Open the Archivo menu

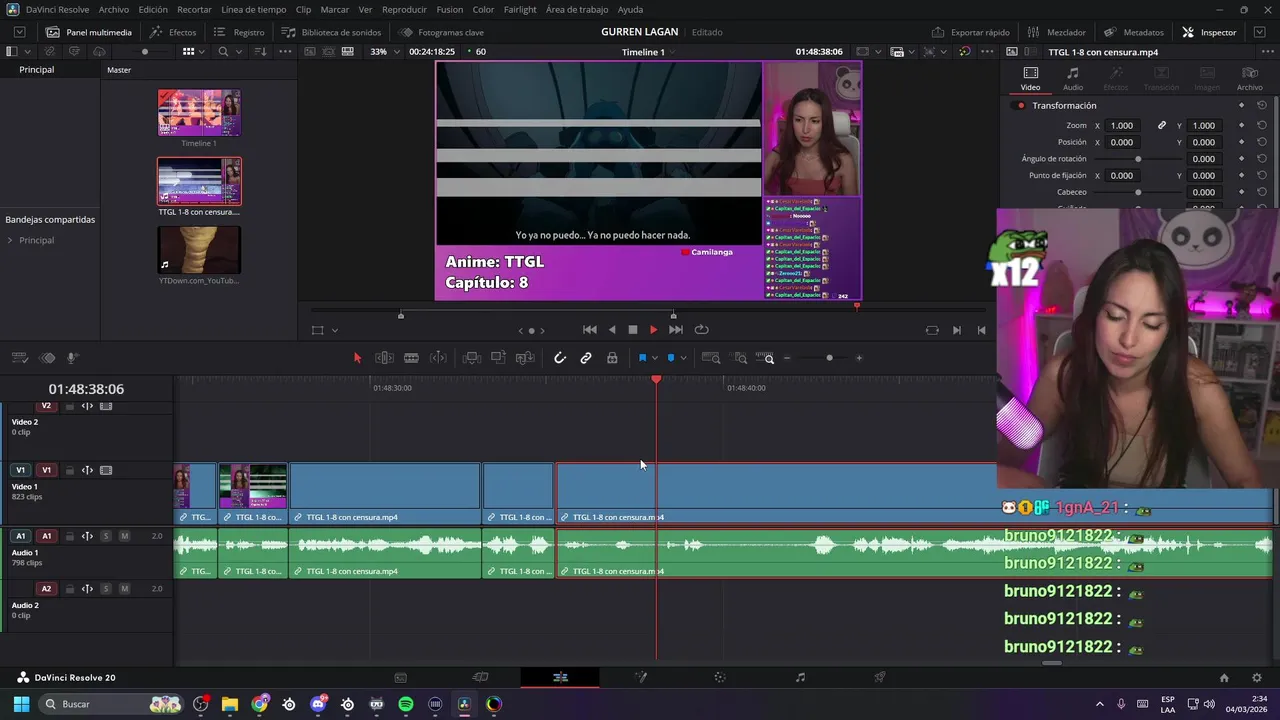click(x=113, y=9)
